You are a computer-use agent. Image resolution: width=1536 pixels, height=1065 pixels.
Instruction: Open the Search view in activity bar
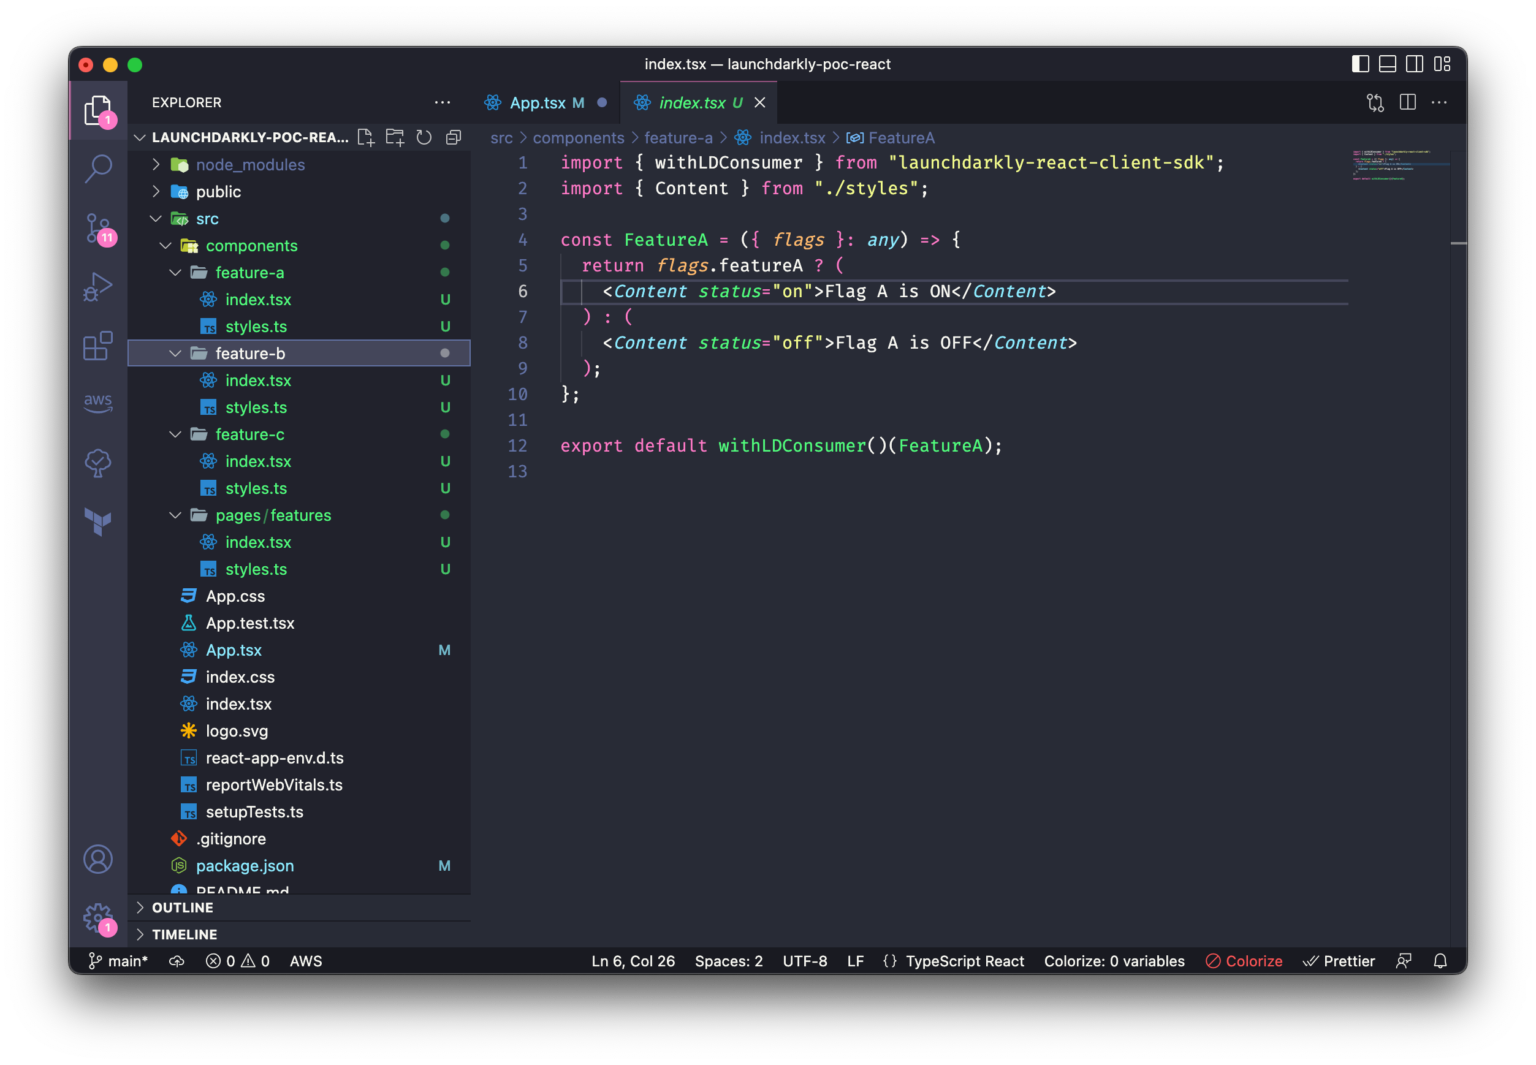tap(98, 168)
